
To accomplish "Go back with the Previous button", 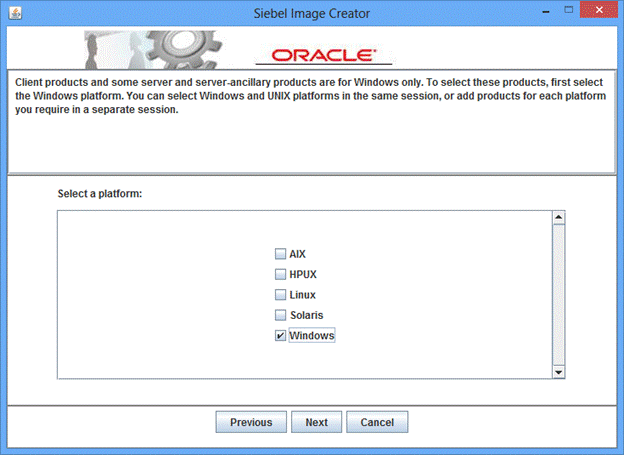I will tap(251, 422).
